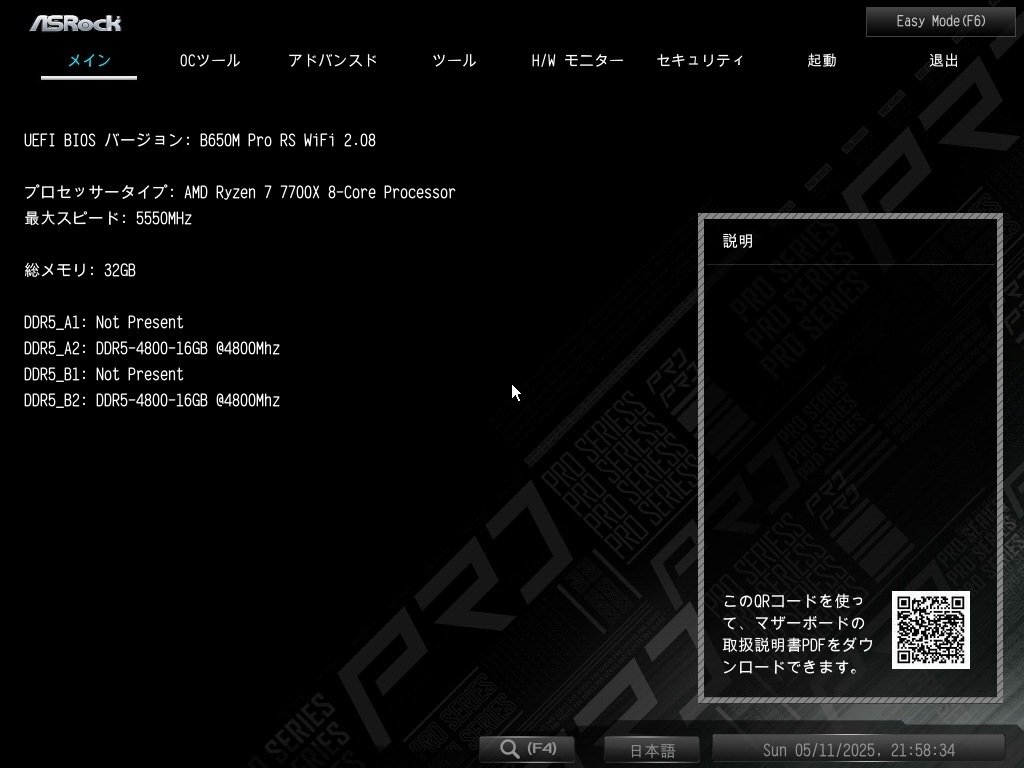Click the DDR5_B1: Not Present row
The image size is (1024, 768).
(104, 375)
